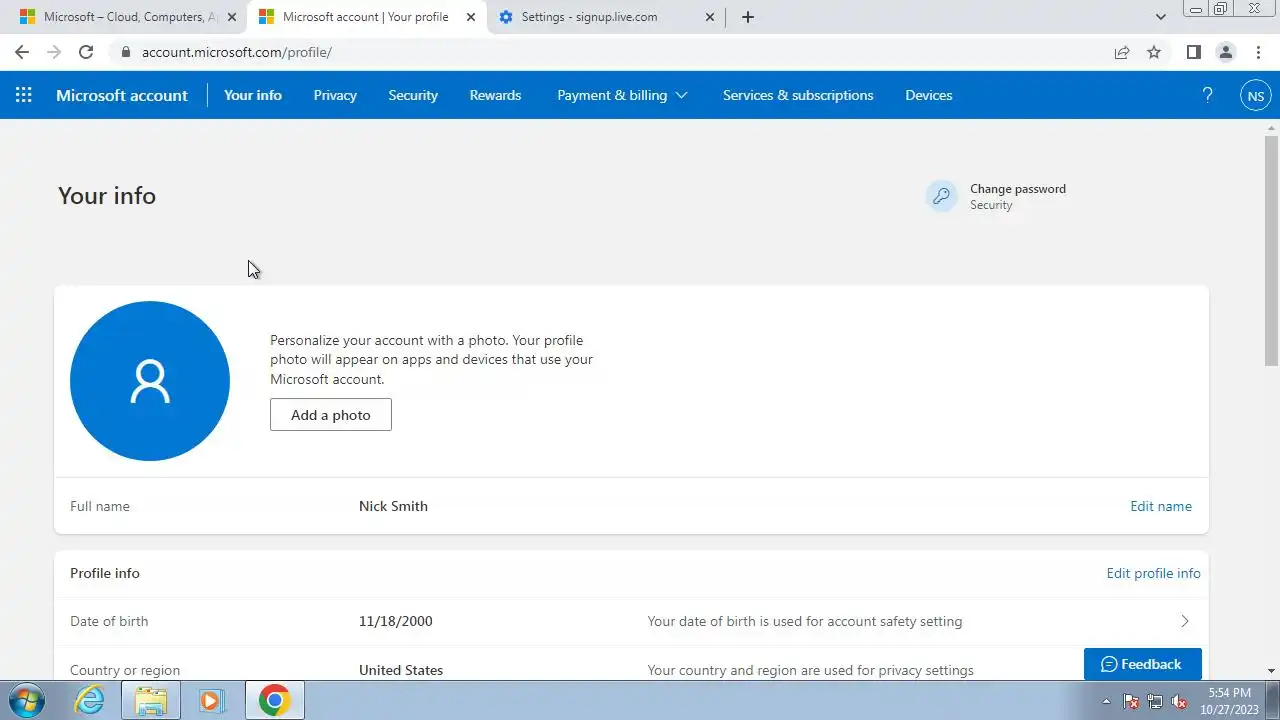Image resolution: width=1280 pixels, height=720 pixels.
Task: Open Services & subscriptions nav item
Action: coord(798,95)
